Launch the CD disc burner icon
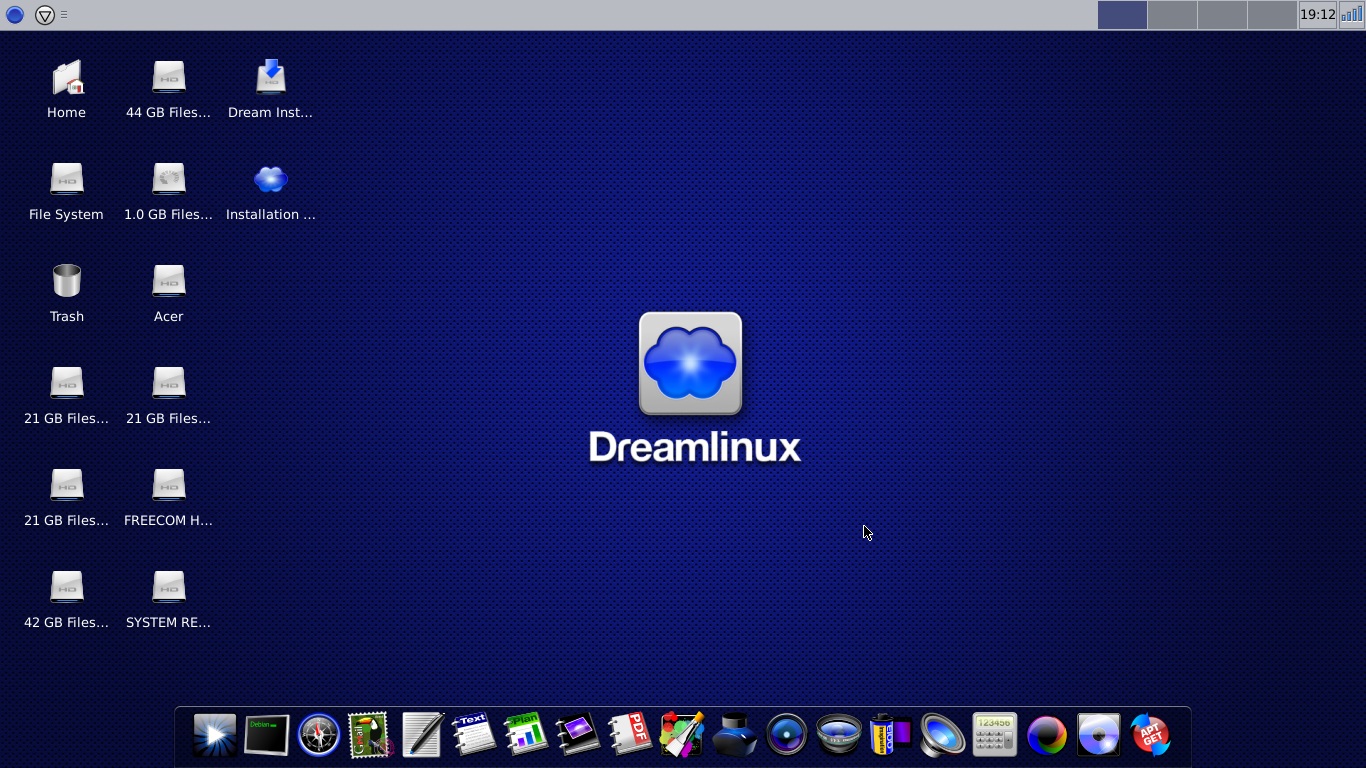The width and height of the screenshot is (1366, 768). pos(1099,735)
